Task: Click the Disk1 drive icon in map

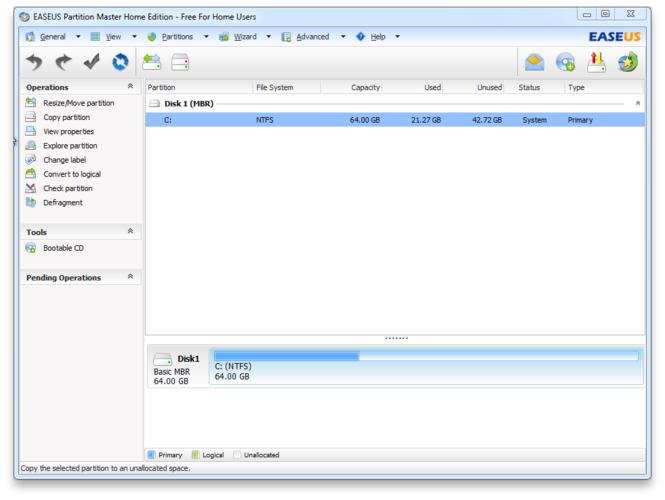Action: tap(162, 359)
